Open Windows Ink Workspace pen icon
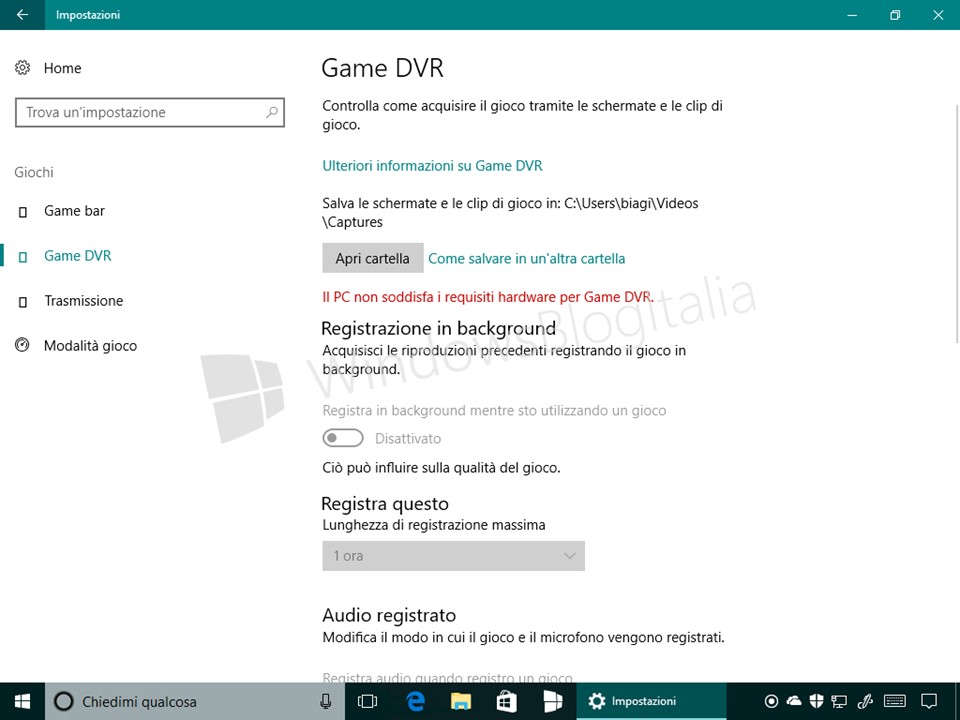The height and width of the screenshot is (720, 960). (864, 701)
